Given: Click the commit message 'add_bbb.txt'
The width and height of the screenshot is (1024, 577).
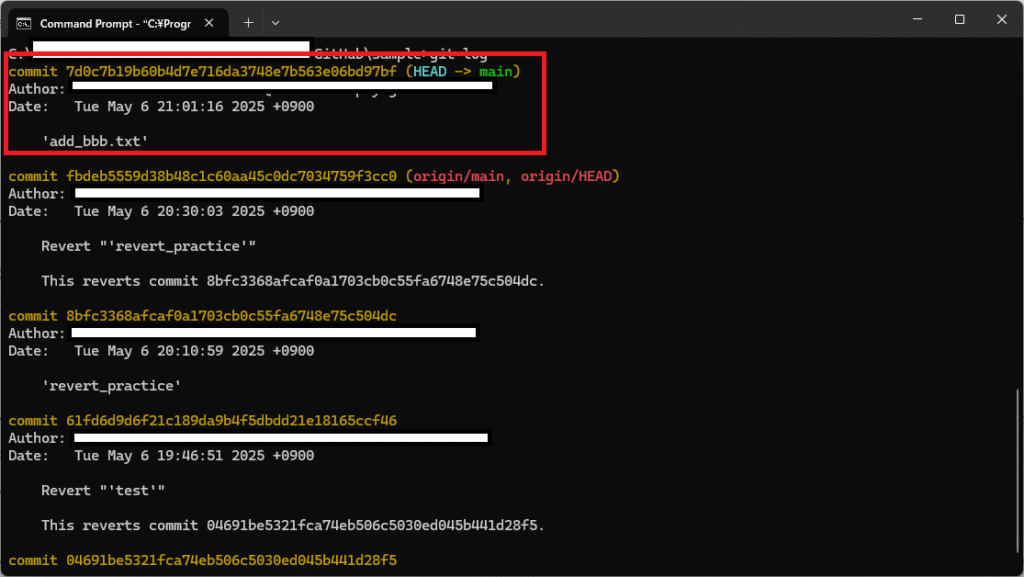Looking at the screenshot, I should pos(95,141).
